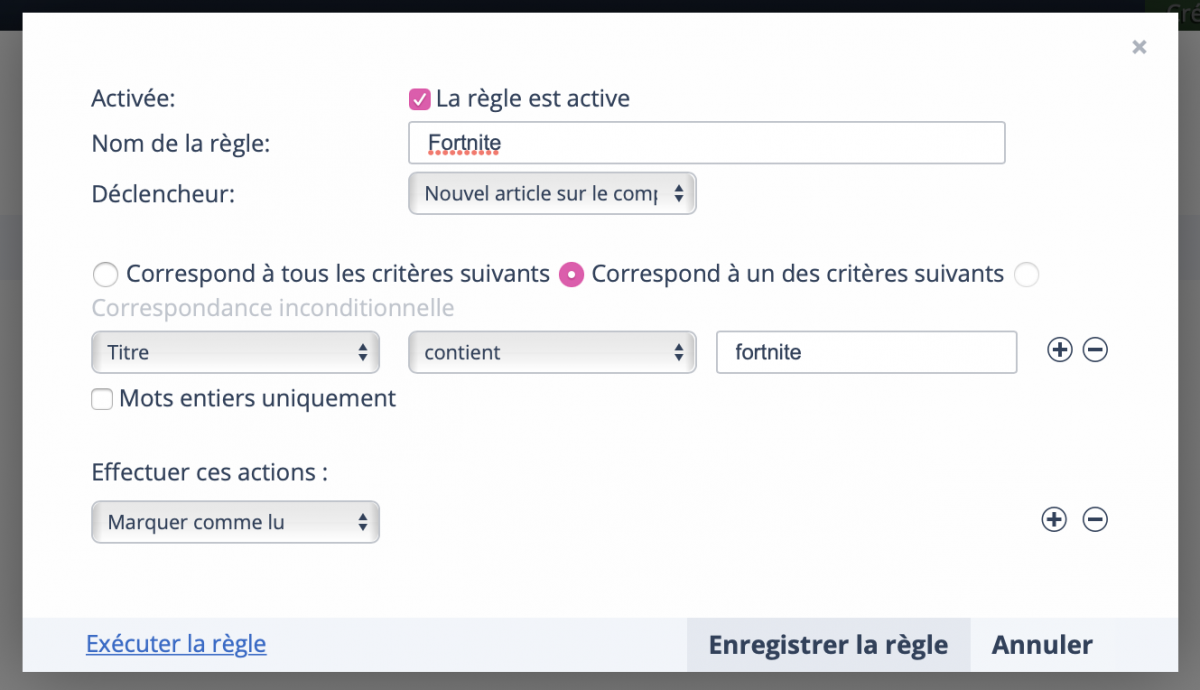Viewport: 1200px width, 690px height.
Task: Close the rule dialog with the X
Action: 1139,47
